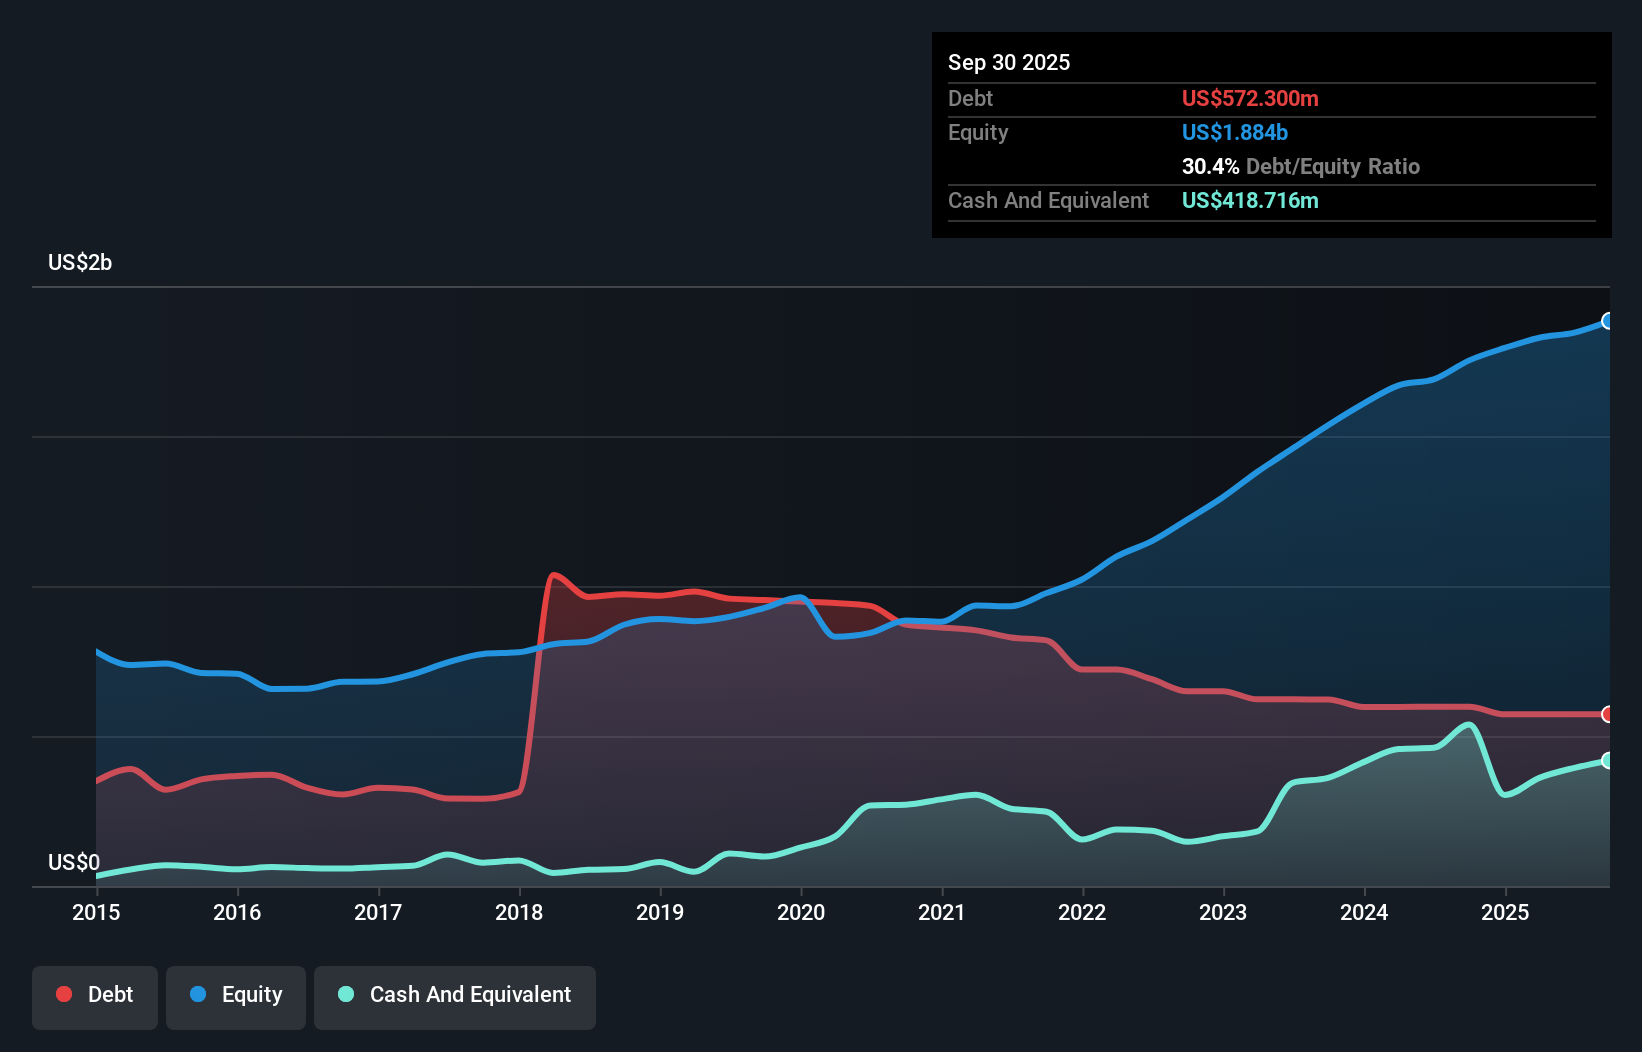Toggle the Cash And Equivalent series visibility

pos(455,995)
